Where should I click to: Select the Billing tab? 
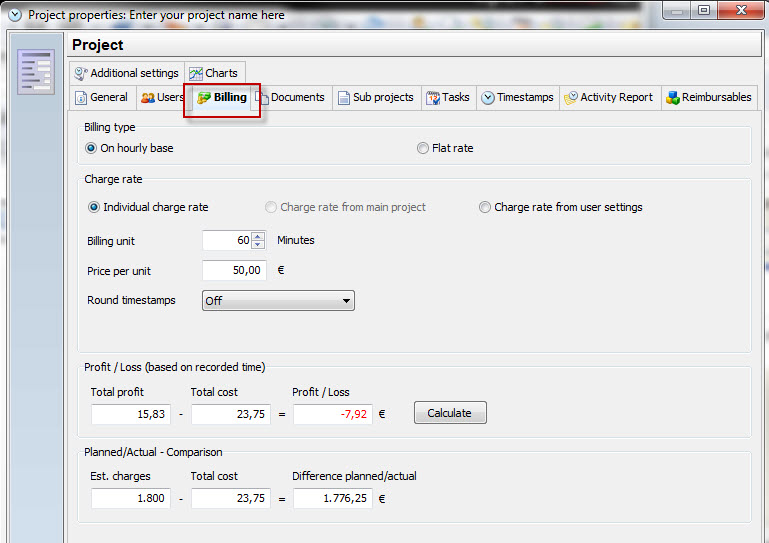(222, 98)
